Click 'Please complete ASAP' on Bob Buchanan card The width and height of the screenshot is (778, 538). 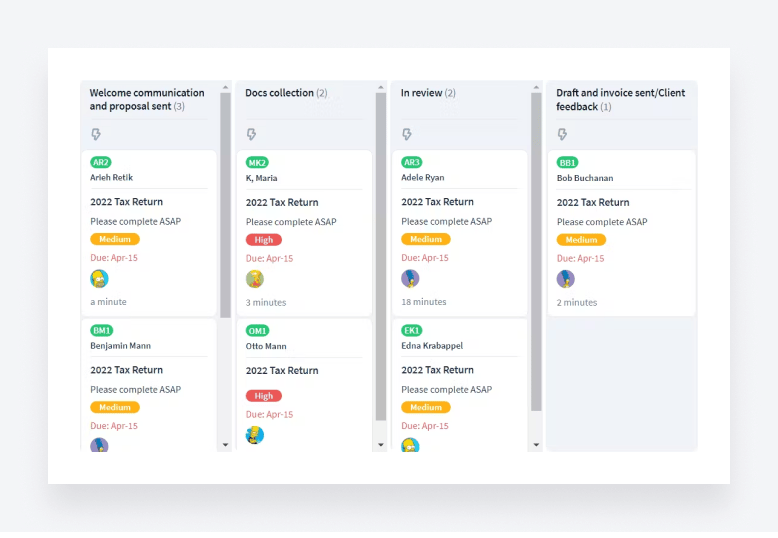(x=602, y=222)
